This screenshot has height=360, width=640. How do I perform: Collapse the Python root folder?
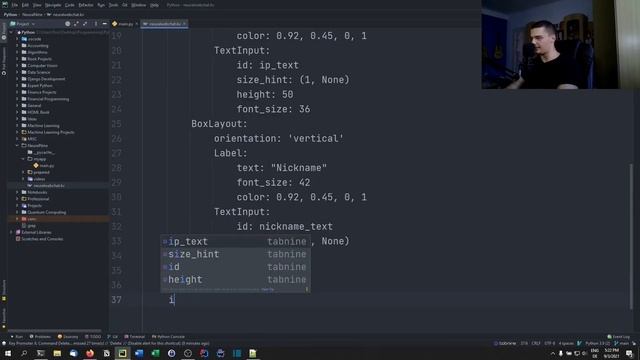[12, 32]
